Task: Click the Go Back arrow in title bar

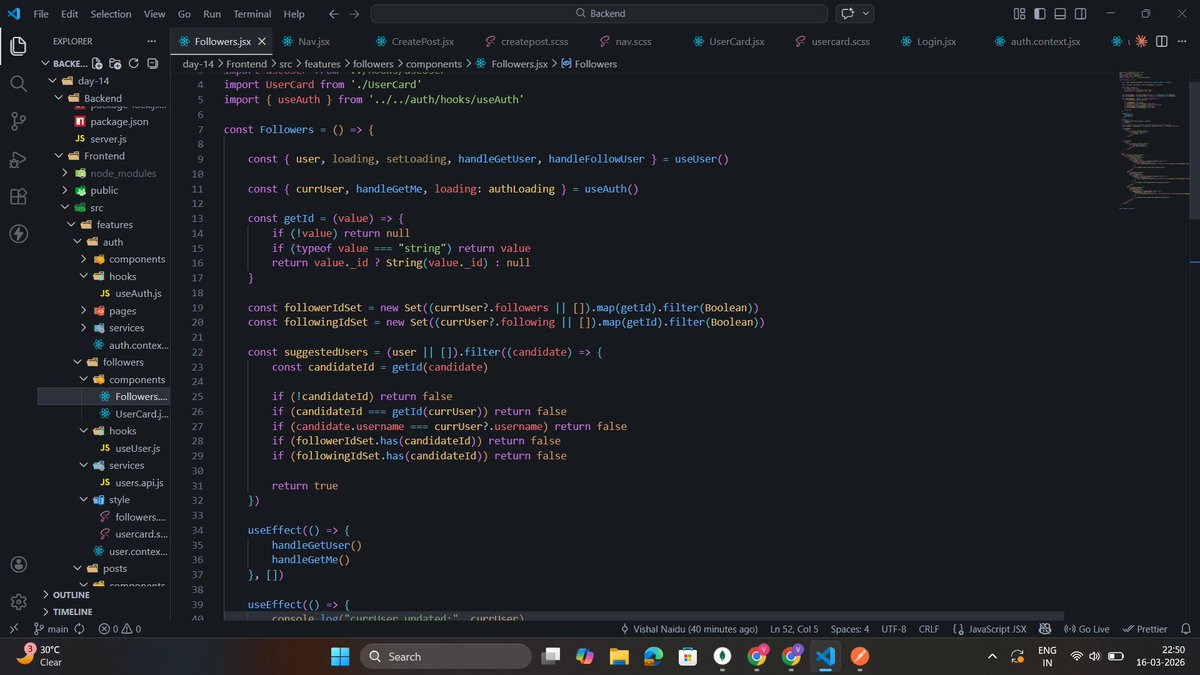Action: (333, 14)
